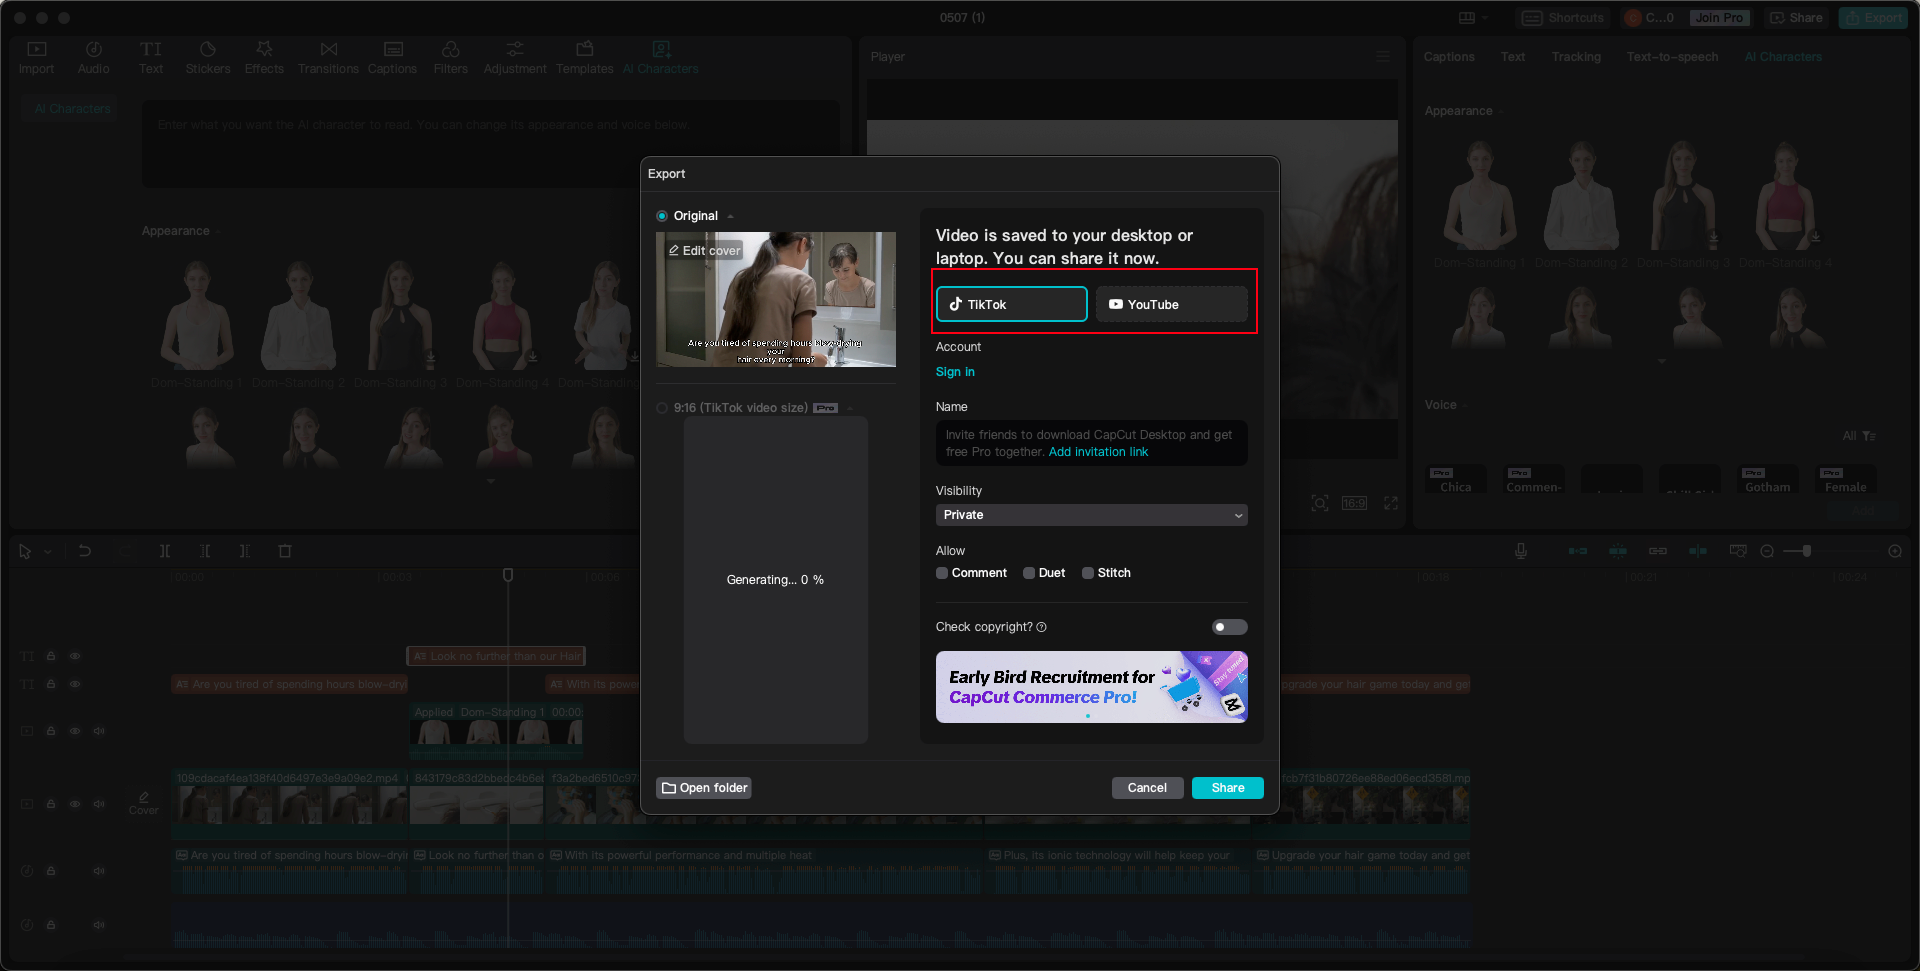Viewport: 1920px width, 971px height.
Task: Open the layout dropdown in title bar
Action: pos(1473,18)
